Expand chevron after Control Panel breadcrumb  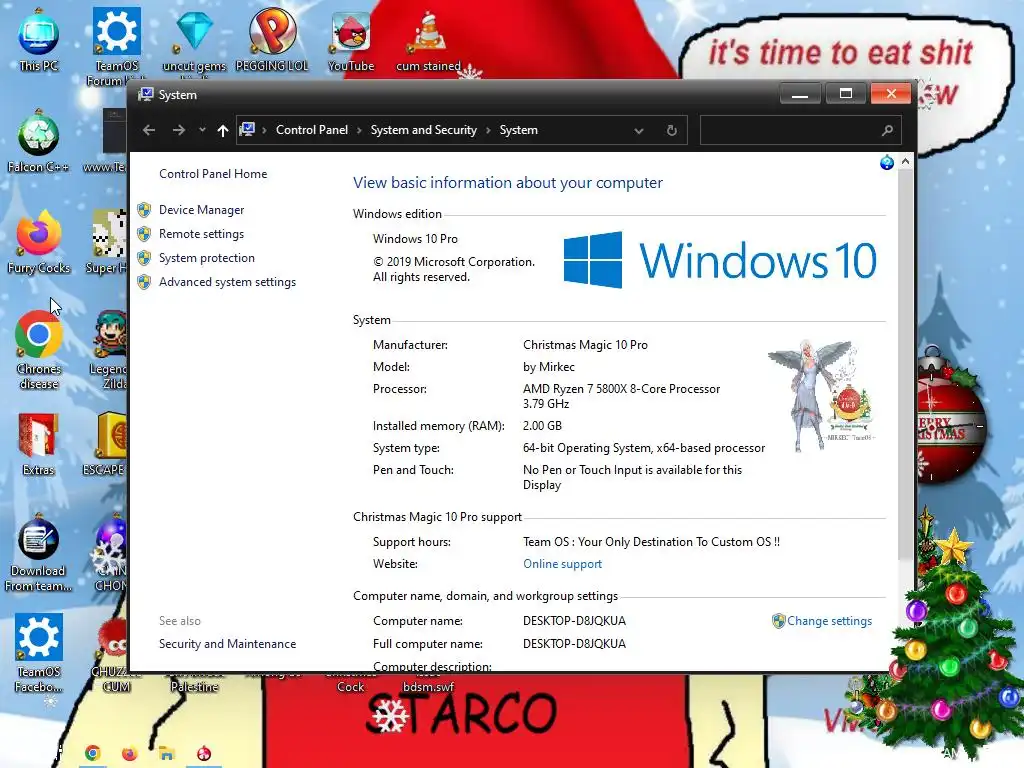tap(359, 131)
